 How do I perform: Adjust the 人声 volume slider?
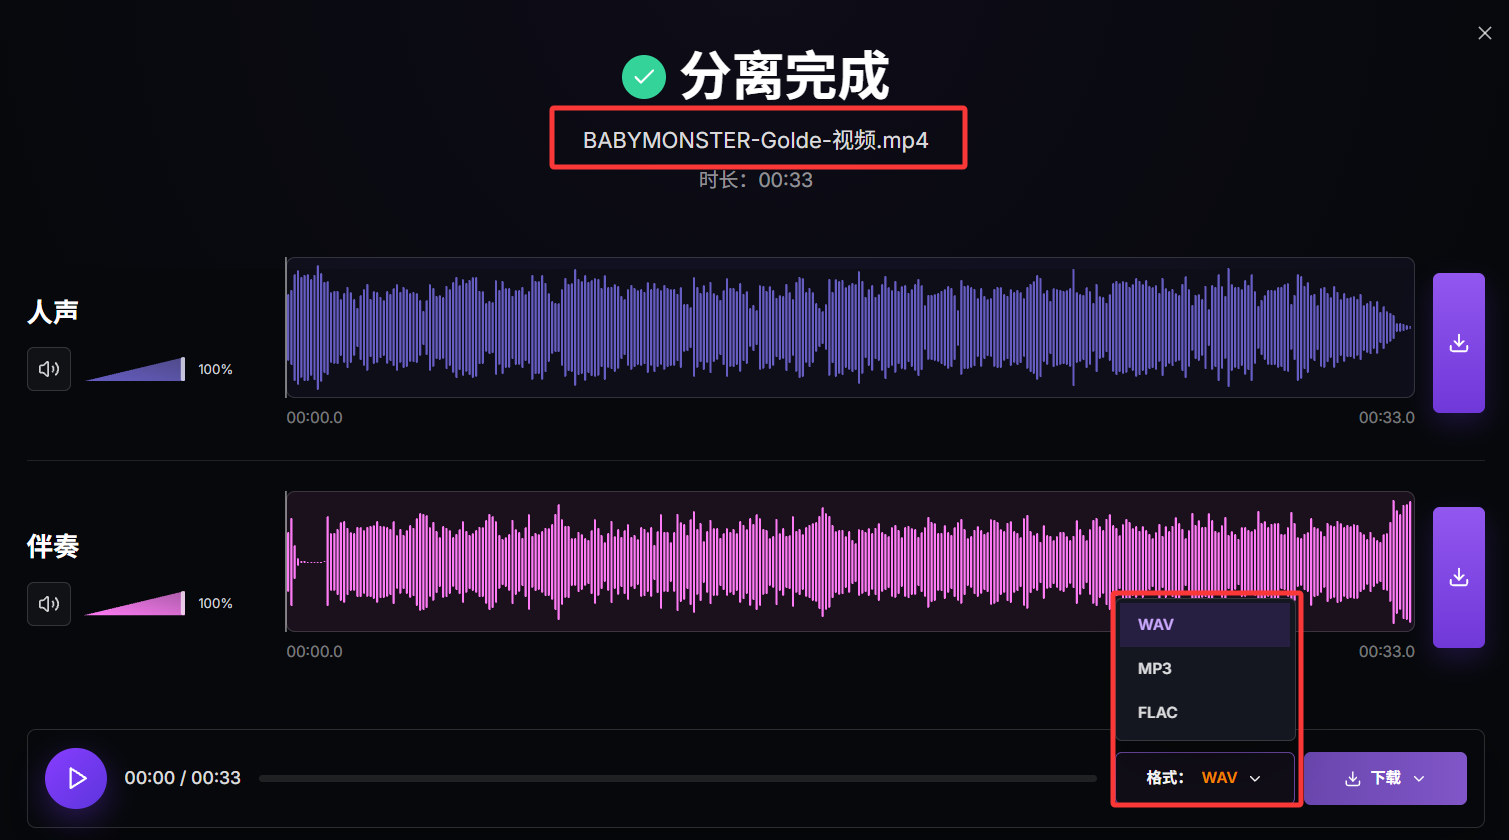tap(135, 369)
